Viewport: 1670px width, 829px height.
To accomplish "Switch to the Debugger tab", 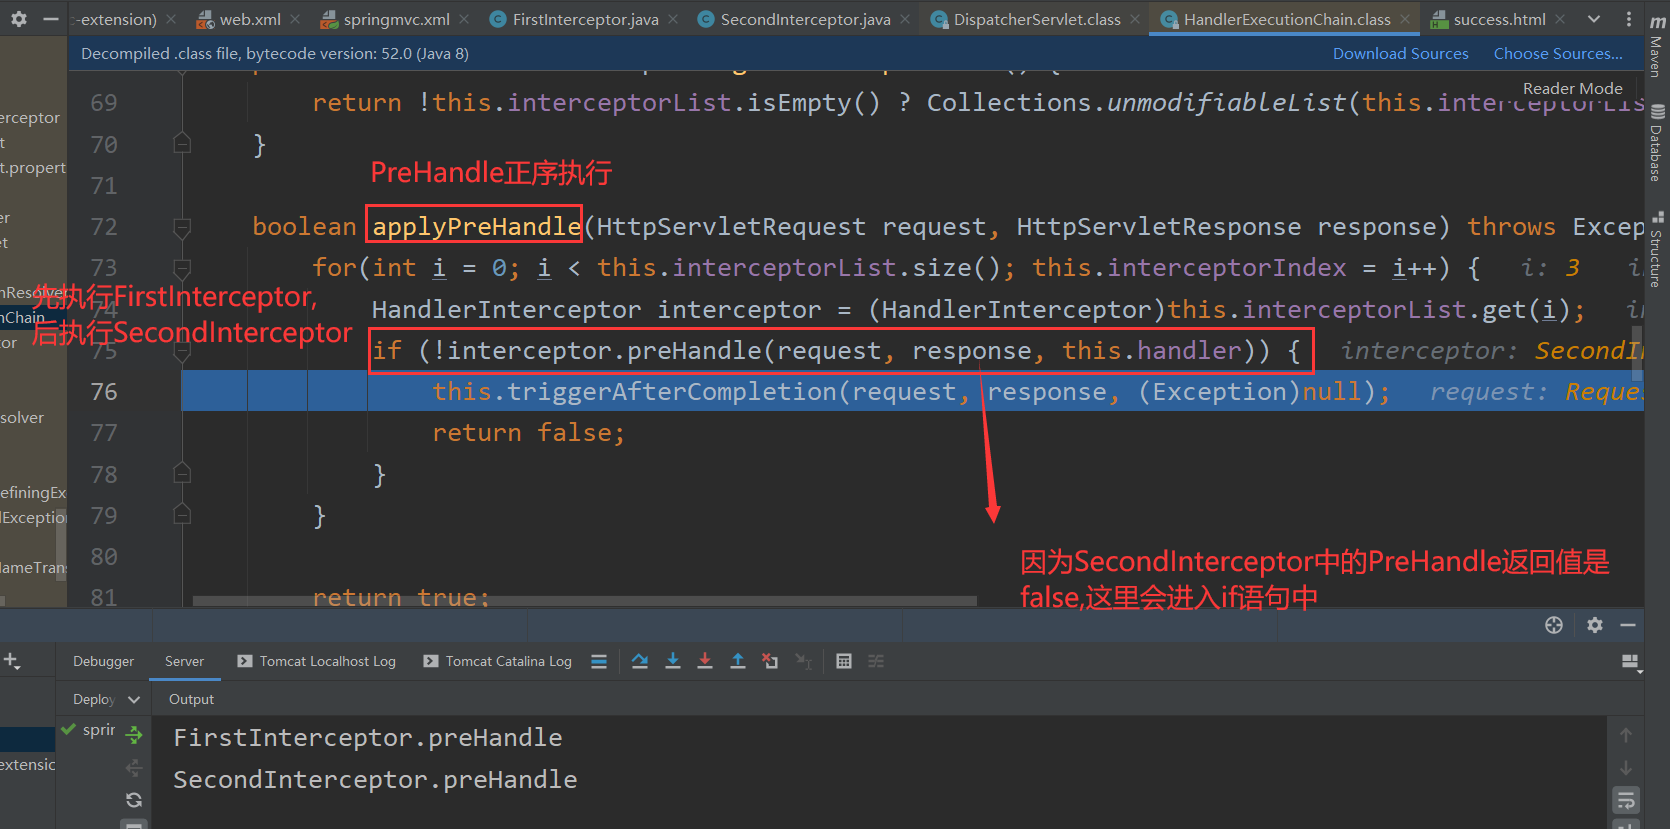I will (103, 661).
